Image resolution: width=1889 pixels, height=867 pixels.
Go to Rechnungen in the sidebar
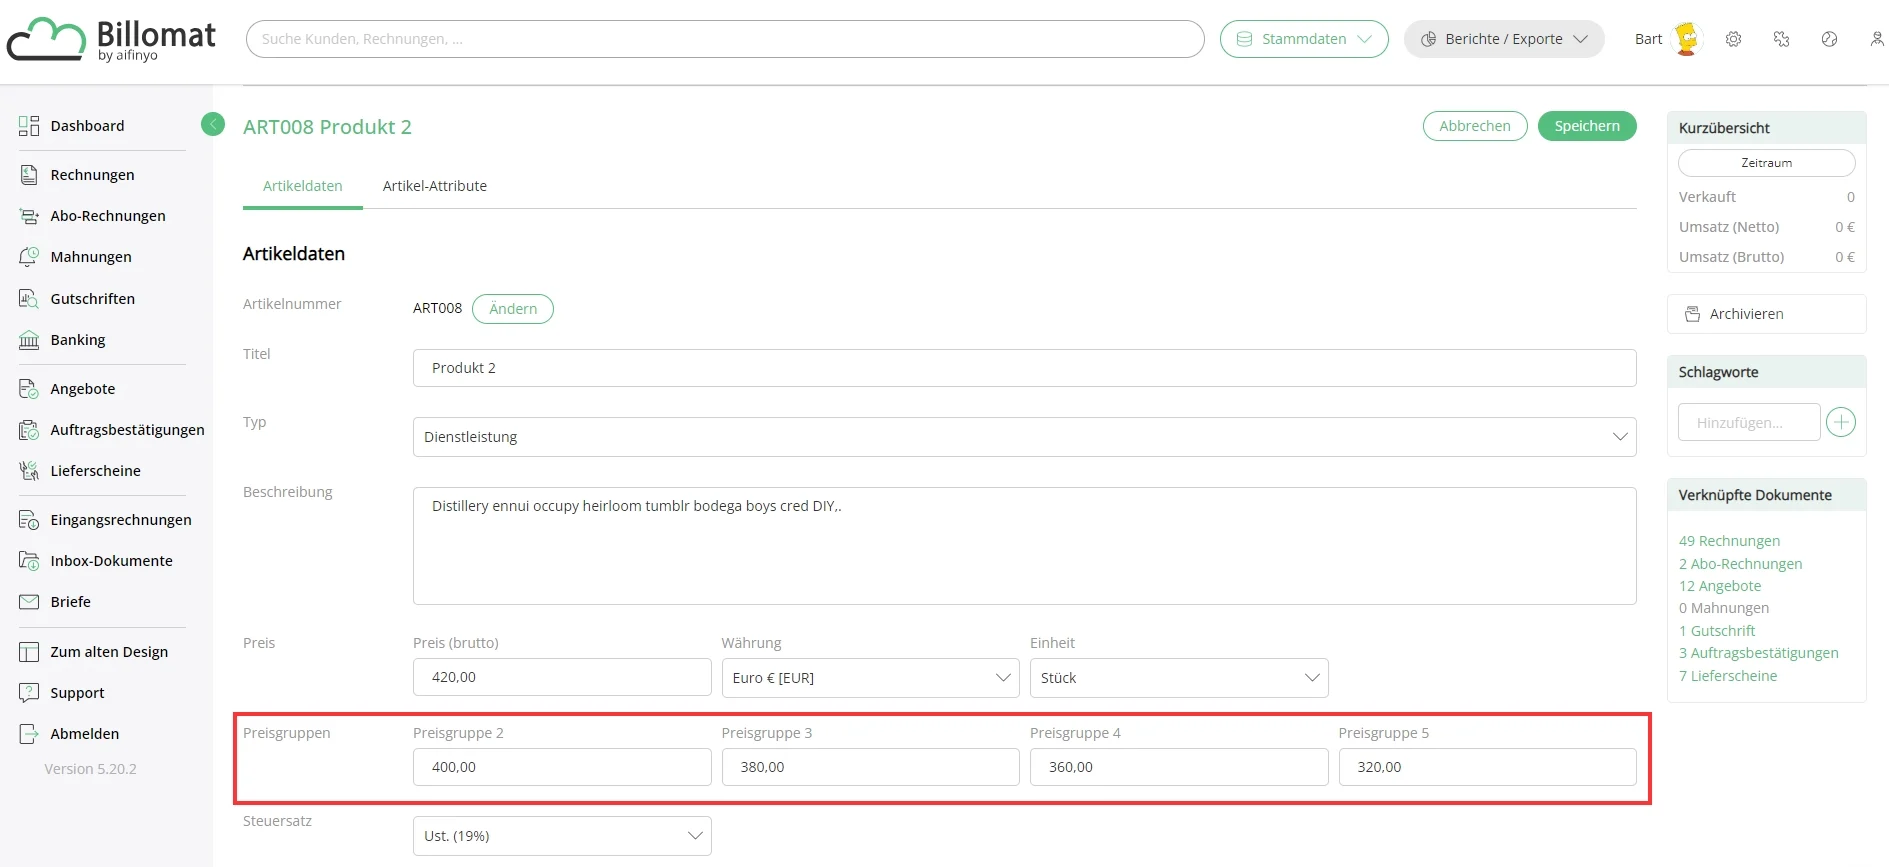point(92,175)
